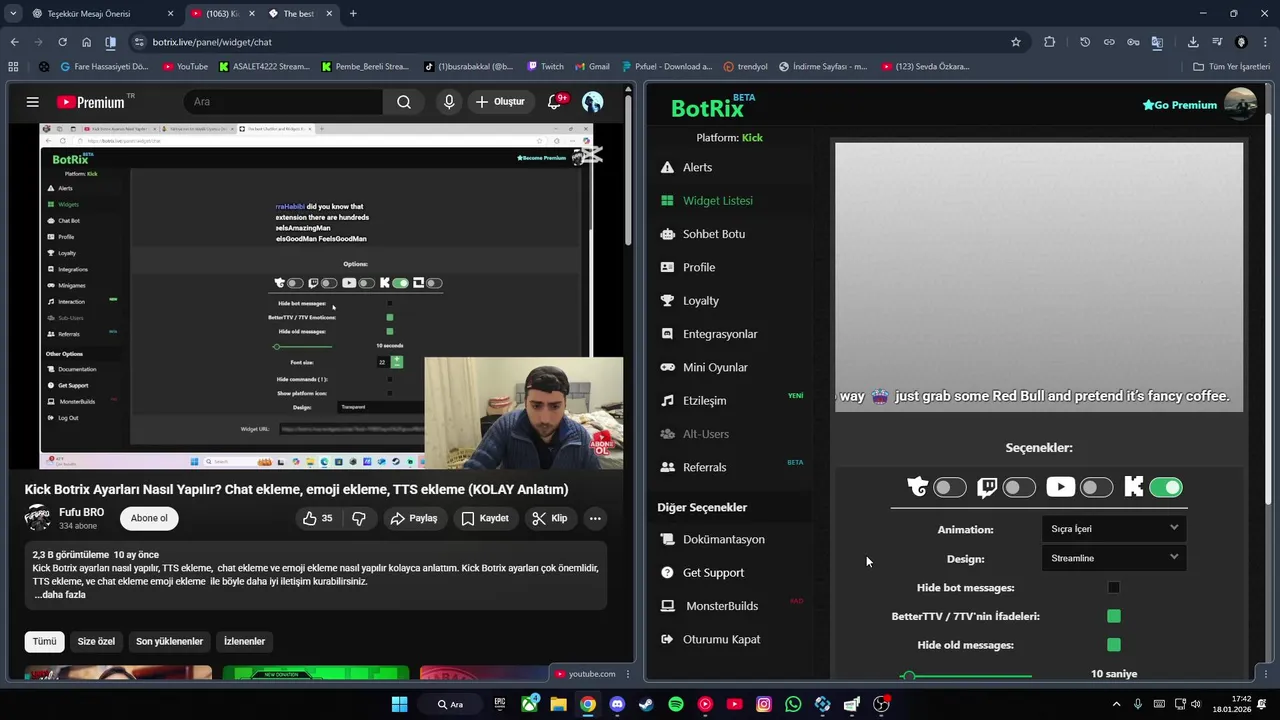Image resolution: width=1280 pixels, height=720 pixels.
Task: Click the Oluştur create button
Action: click(500, 102)
